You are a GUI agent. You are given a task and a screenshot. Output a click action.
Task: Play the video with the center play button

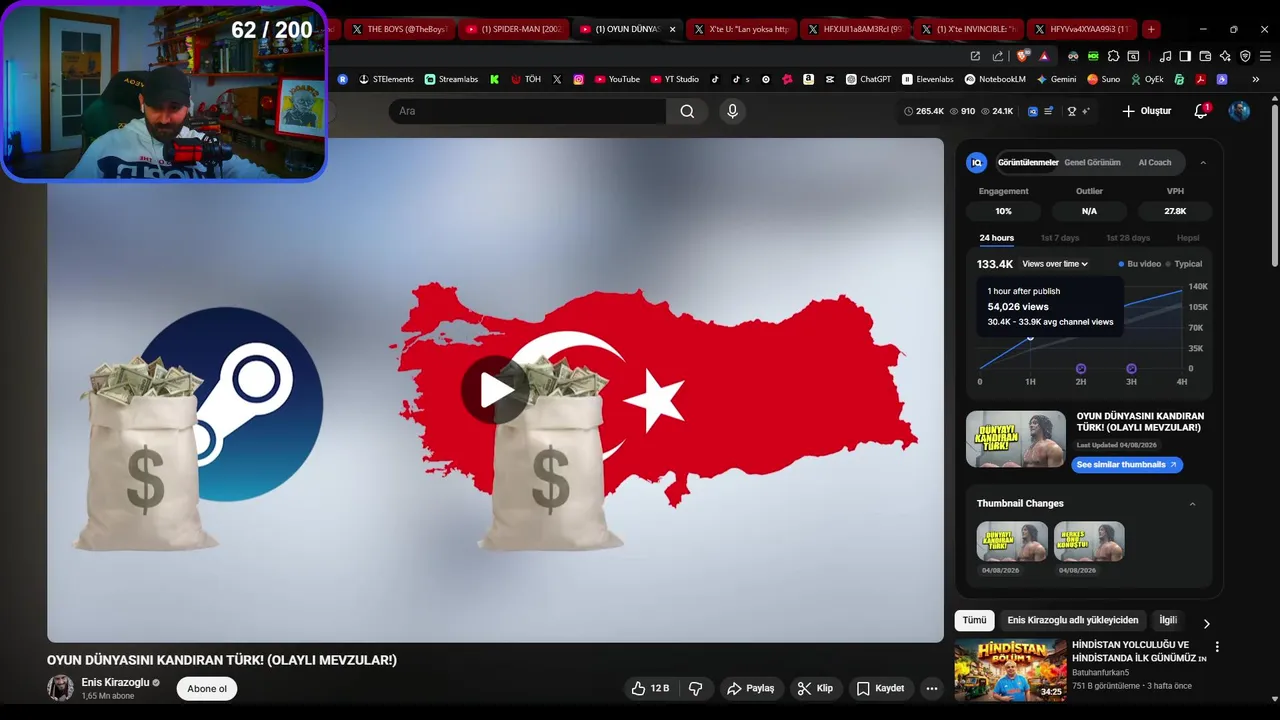tap(495, 390)
